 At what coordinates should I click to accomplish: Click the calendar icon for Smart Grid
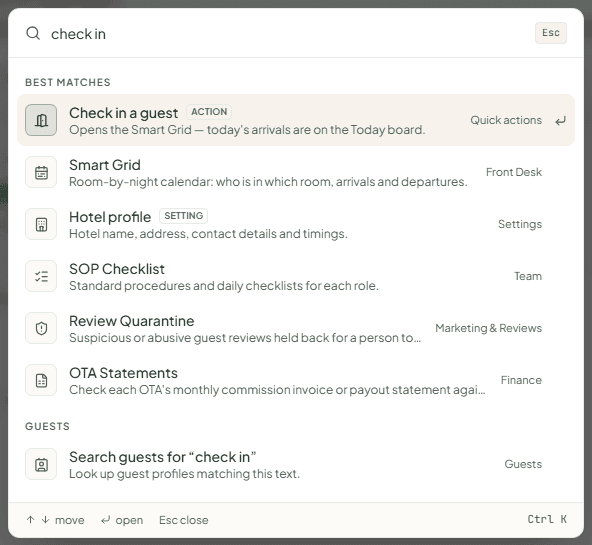[41, 172]
